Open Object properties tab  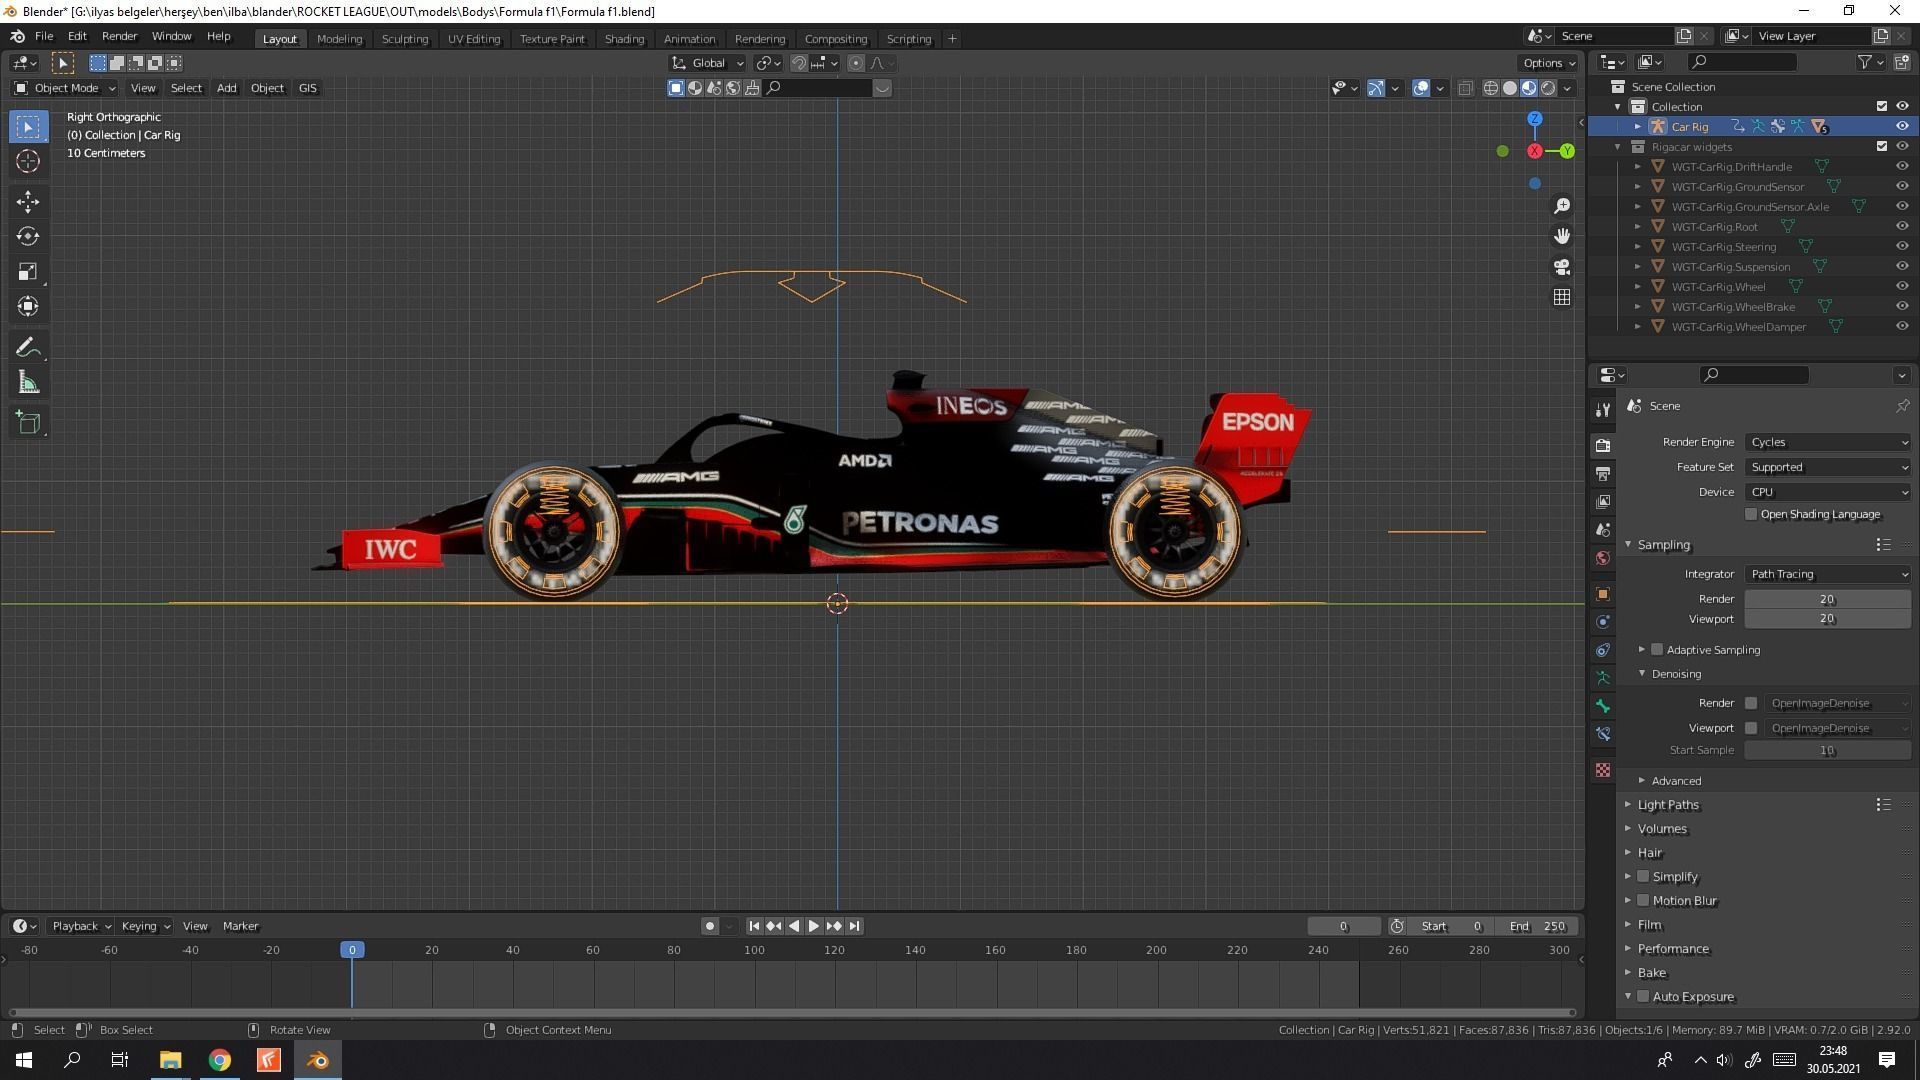[x=1603, y=594]
